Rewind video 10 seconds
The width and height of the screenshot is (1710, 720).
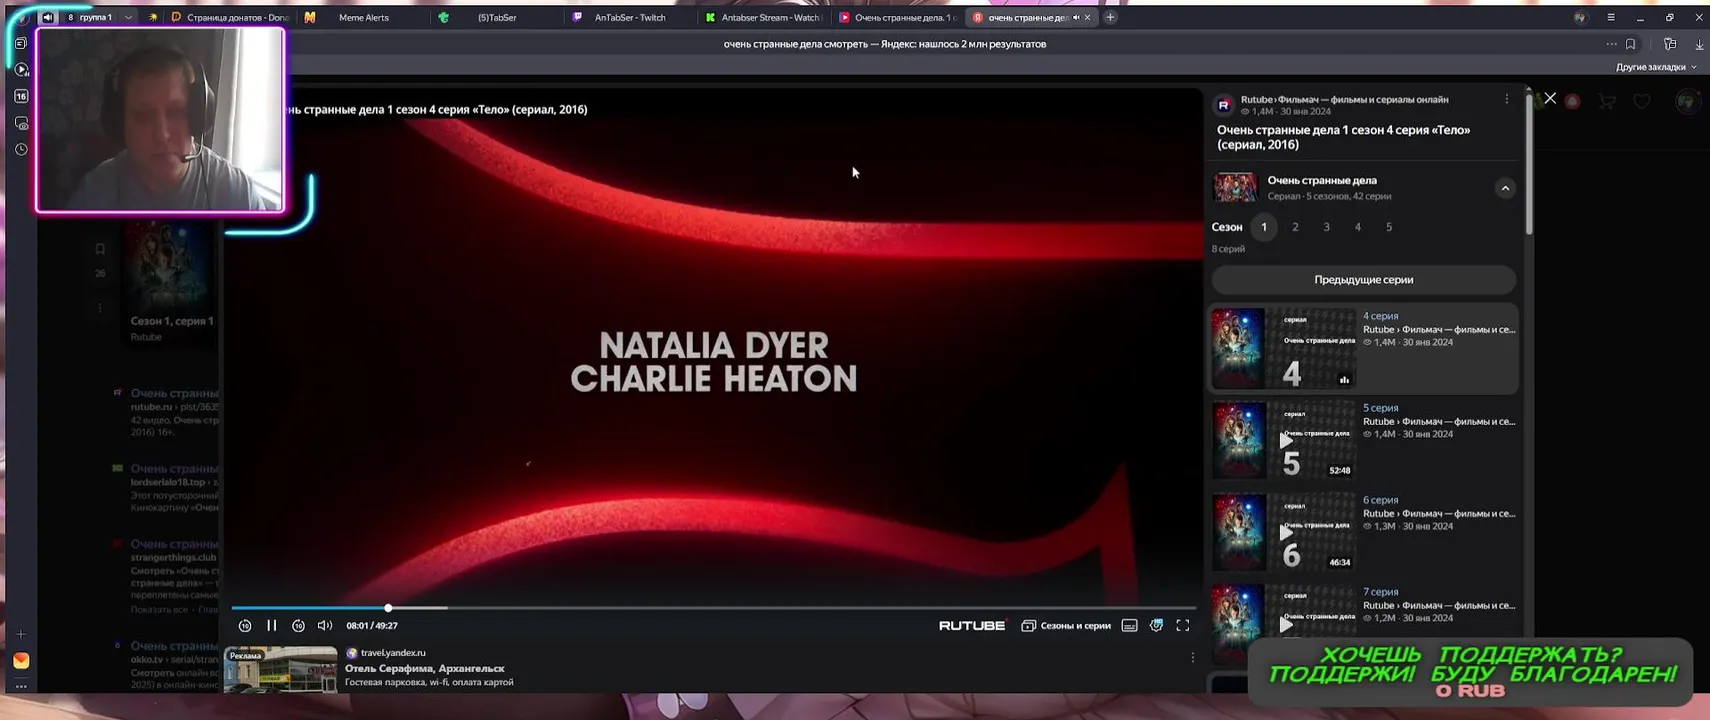pyautogui.click(x=245, y=625)
